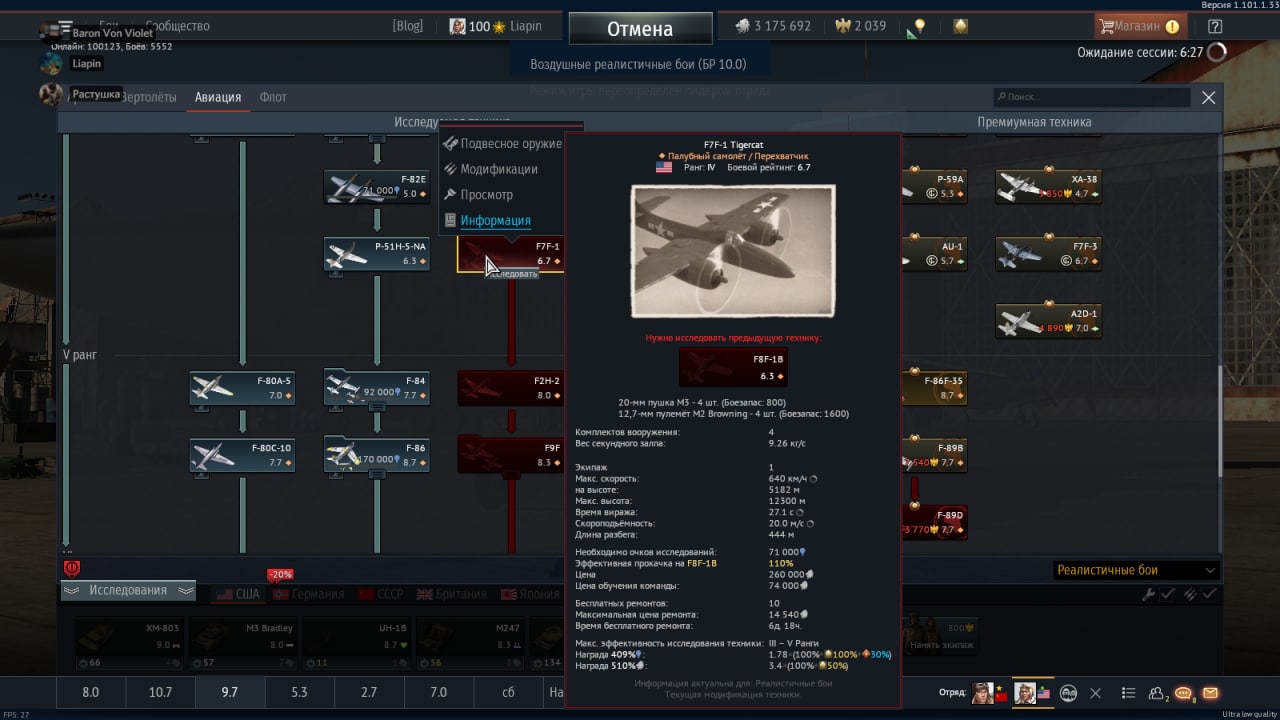Screen dimensions: 1280x720
Task: Select the P-51H-5-NA aircraft card
Action: 377,254
